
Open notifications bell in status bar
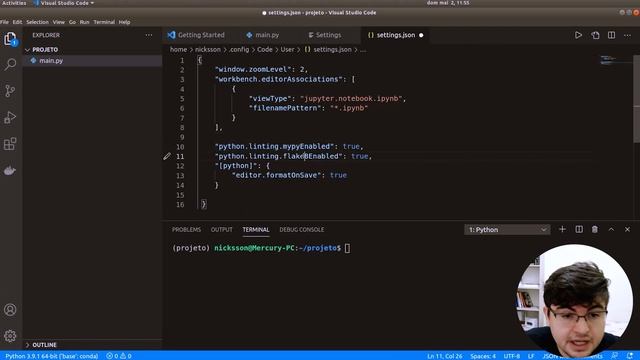click(x=630, y=356)
